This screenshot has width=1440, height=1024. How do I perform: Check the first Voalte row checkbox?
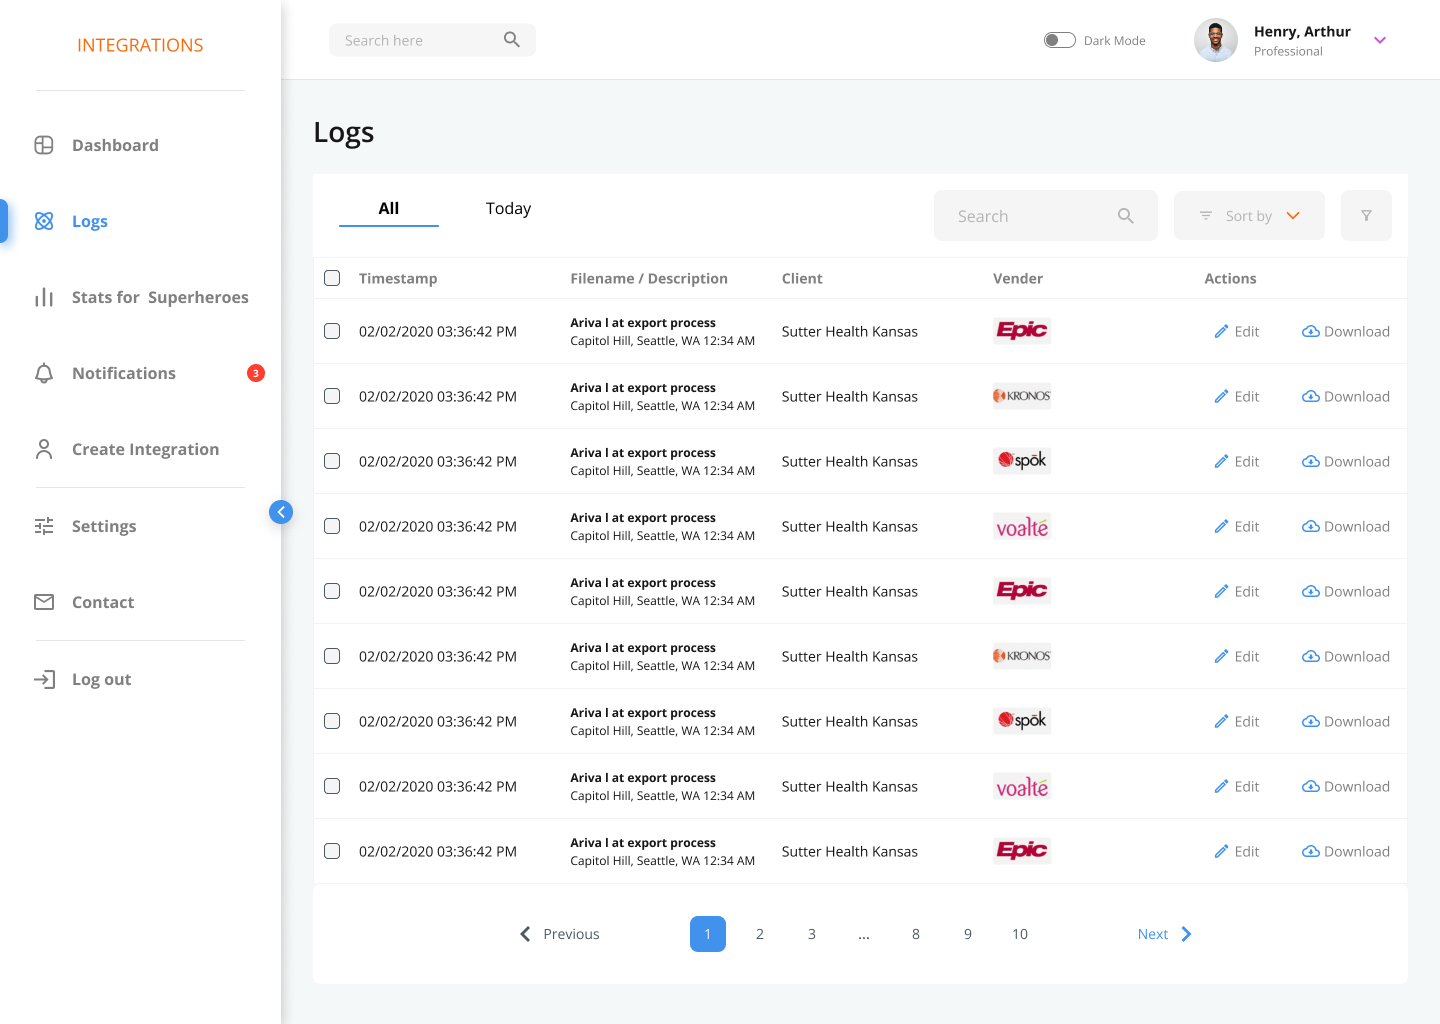tap(332, 526)
